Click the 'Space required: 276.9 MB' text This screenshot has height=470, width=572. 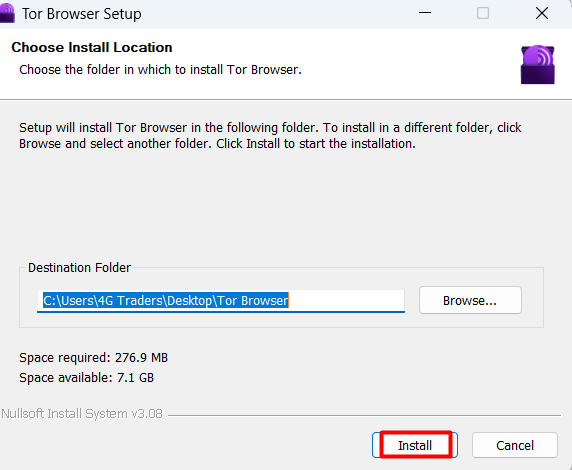[x=93, y=358]
